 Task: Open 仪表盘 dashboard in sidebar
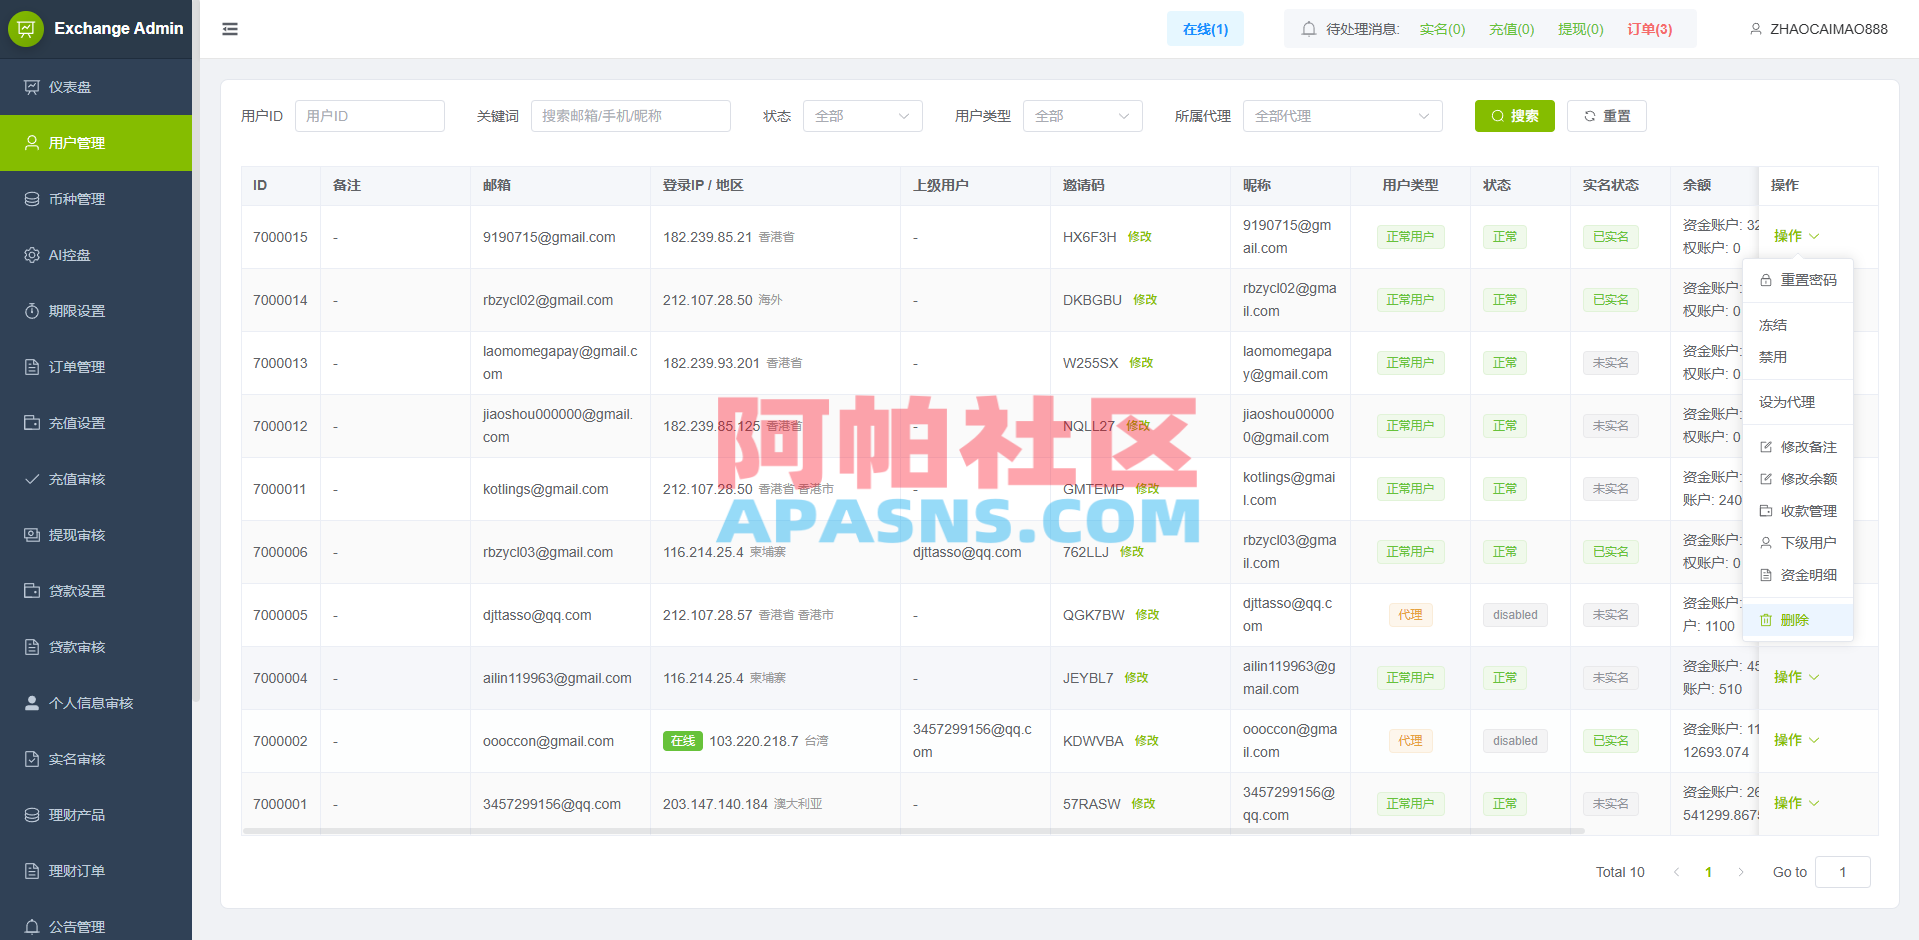(x=96, y=87)
